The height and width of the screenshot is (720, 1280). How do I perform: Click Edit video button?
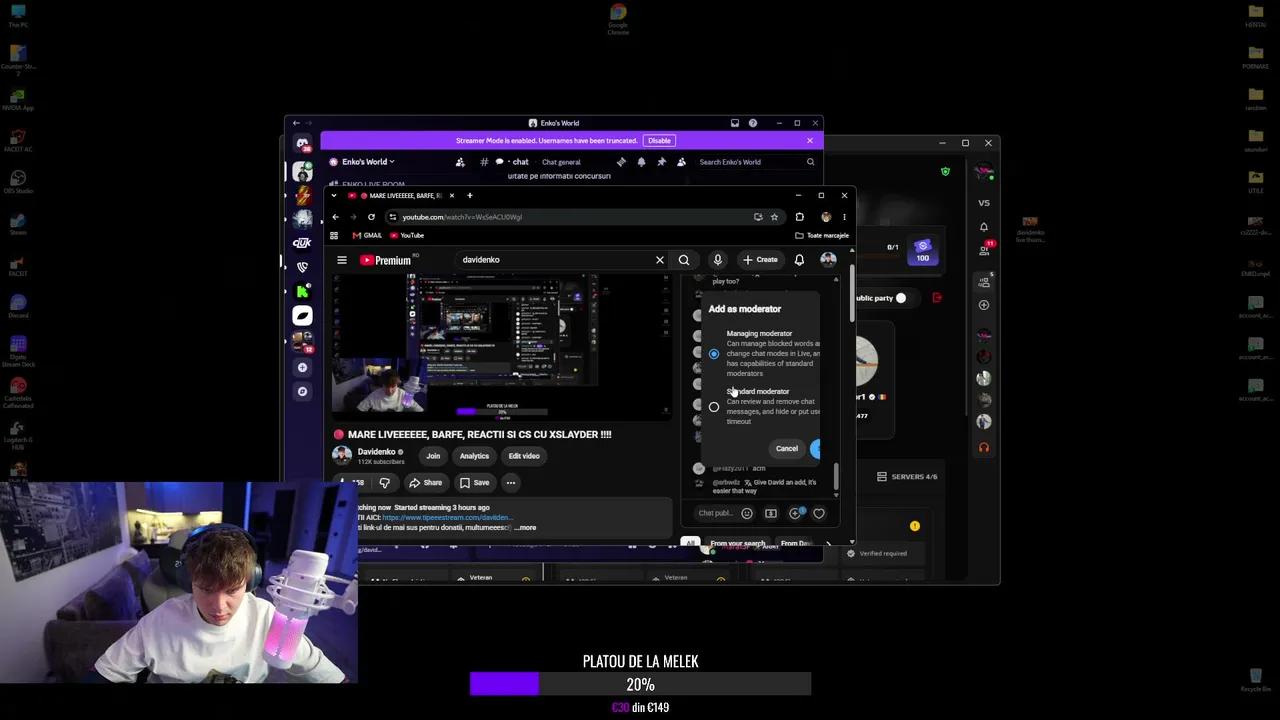click(524, 456)
